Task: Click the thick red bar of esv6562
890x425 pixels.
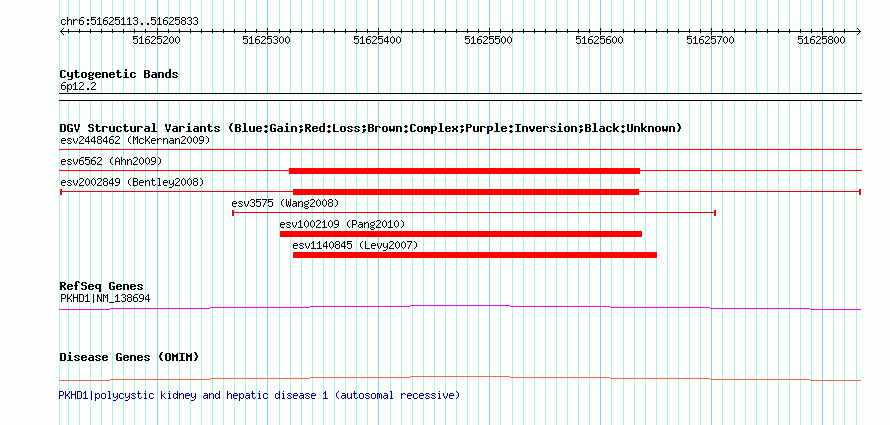Action: point(465,171)
